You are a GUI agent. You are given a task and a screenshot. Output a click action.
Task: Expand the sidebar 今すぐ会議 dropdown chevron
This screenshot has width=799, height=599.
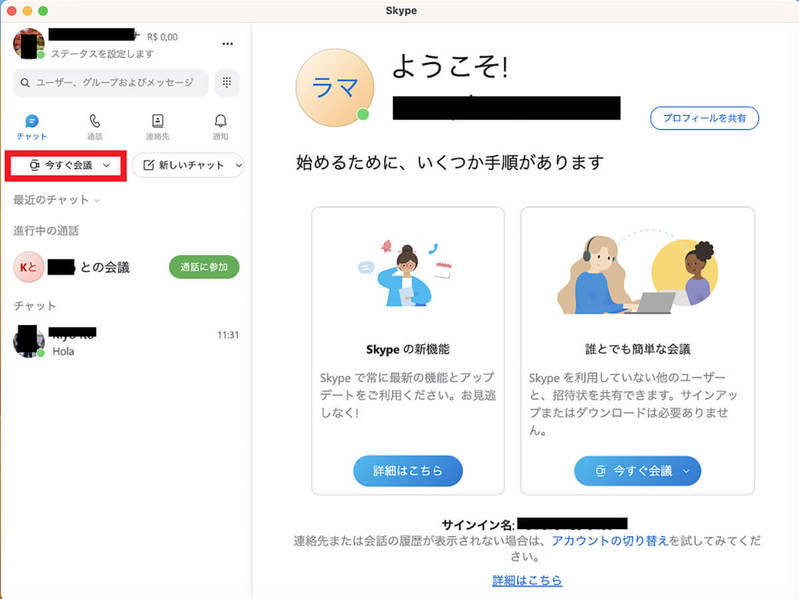point(106,165)
